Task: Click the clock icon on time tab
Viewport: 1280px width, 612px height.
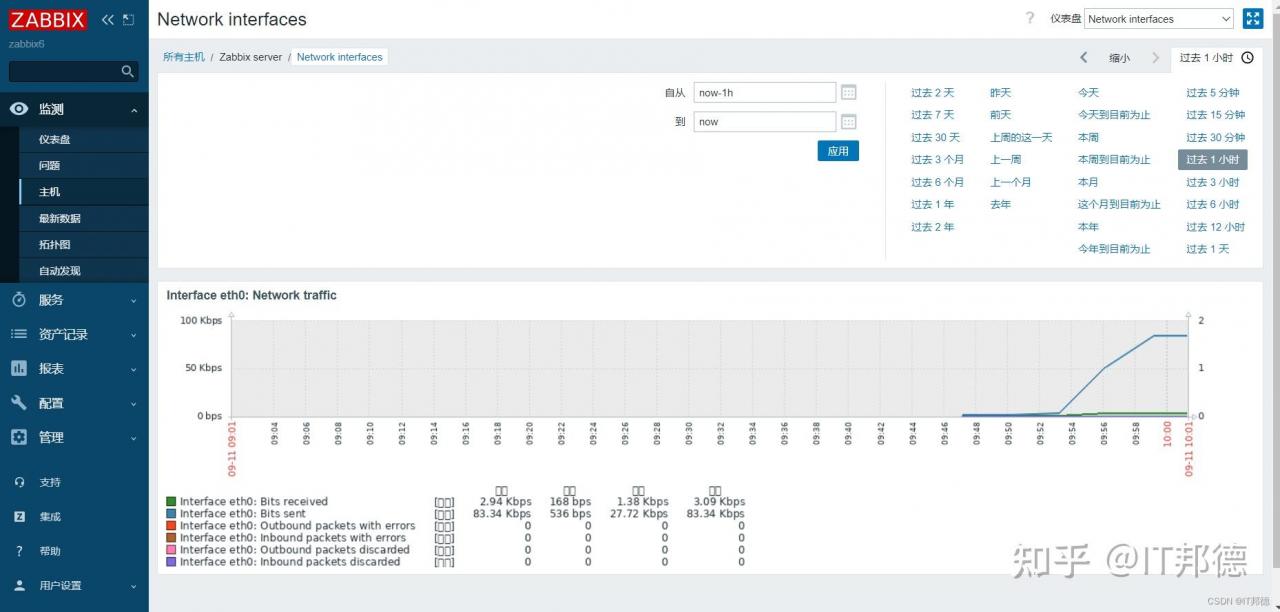Action: pos(1248,58)
